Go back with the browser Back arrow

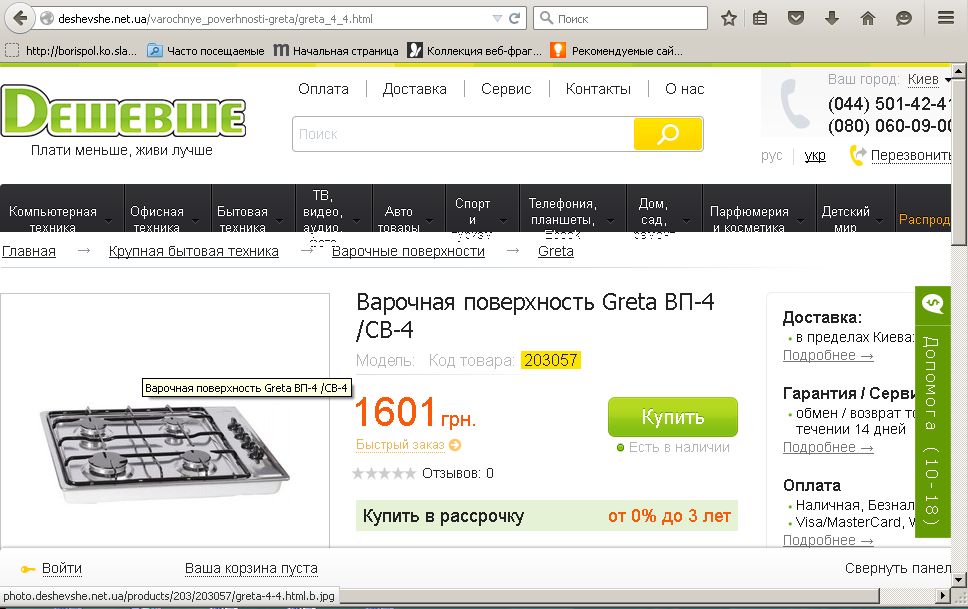[20, 18]
